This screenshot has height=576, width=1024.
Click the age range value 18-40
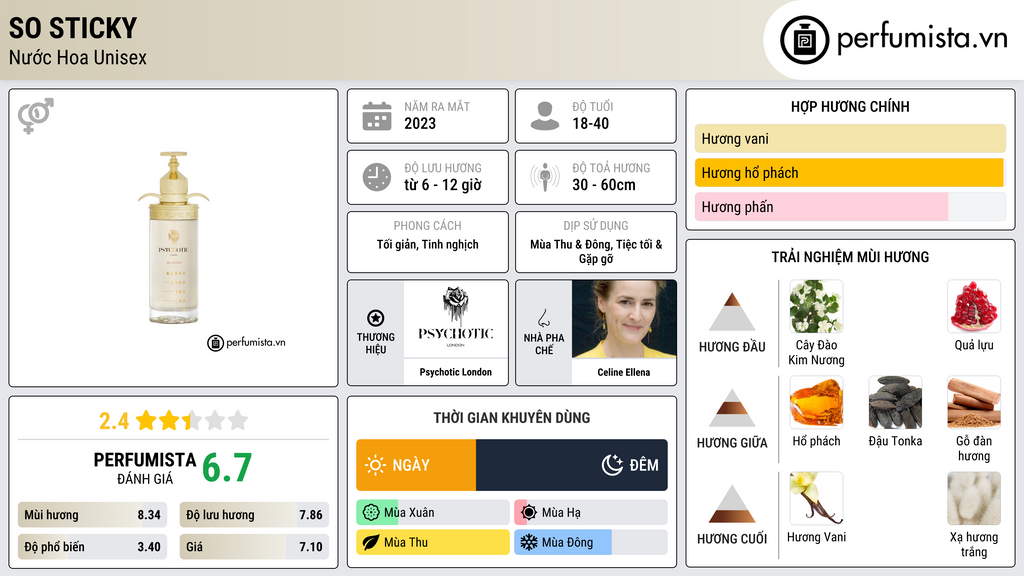pyautogui.click(x=590, y=123)
